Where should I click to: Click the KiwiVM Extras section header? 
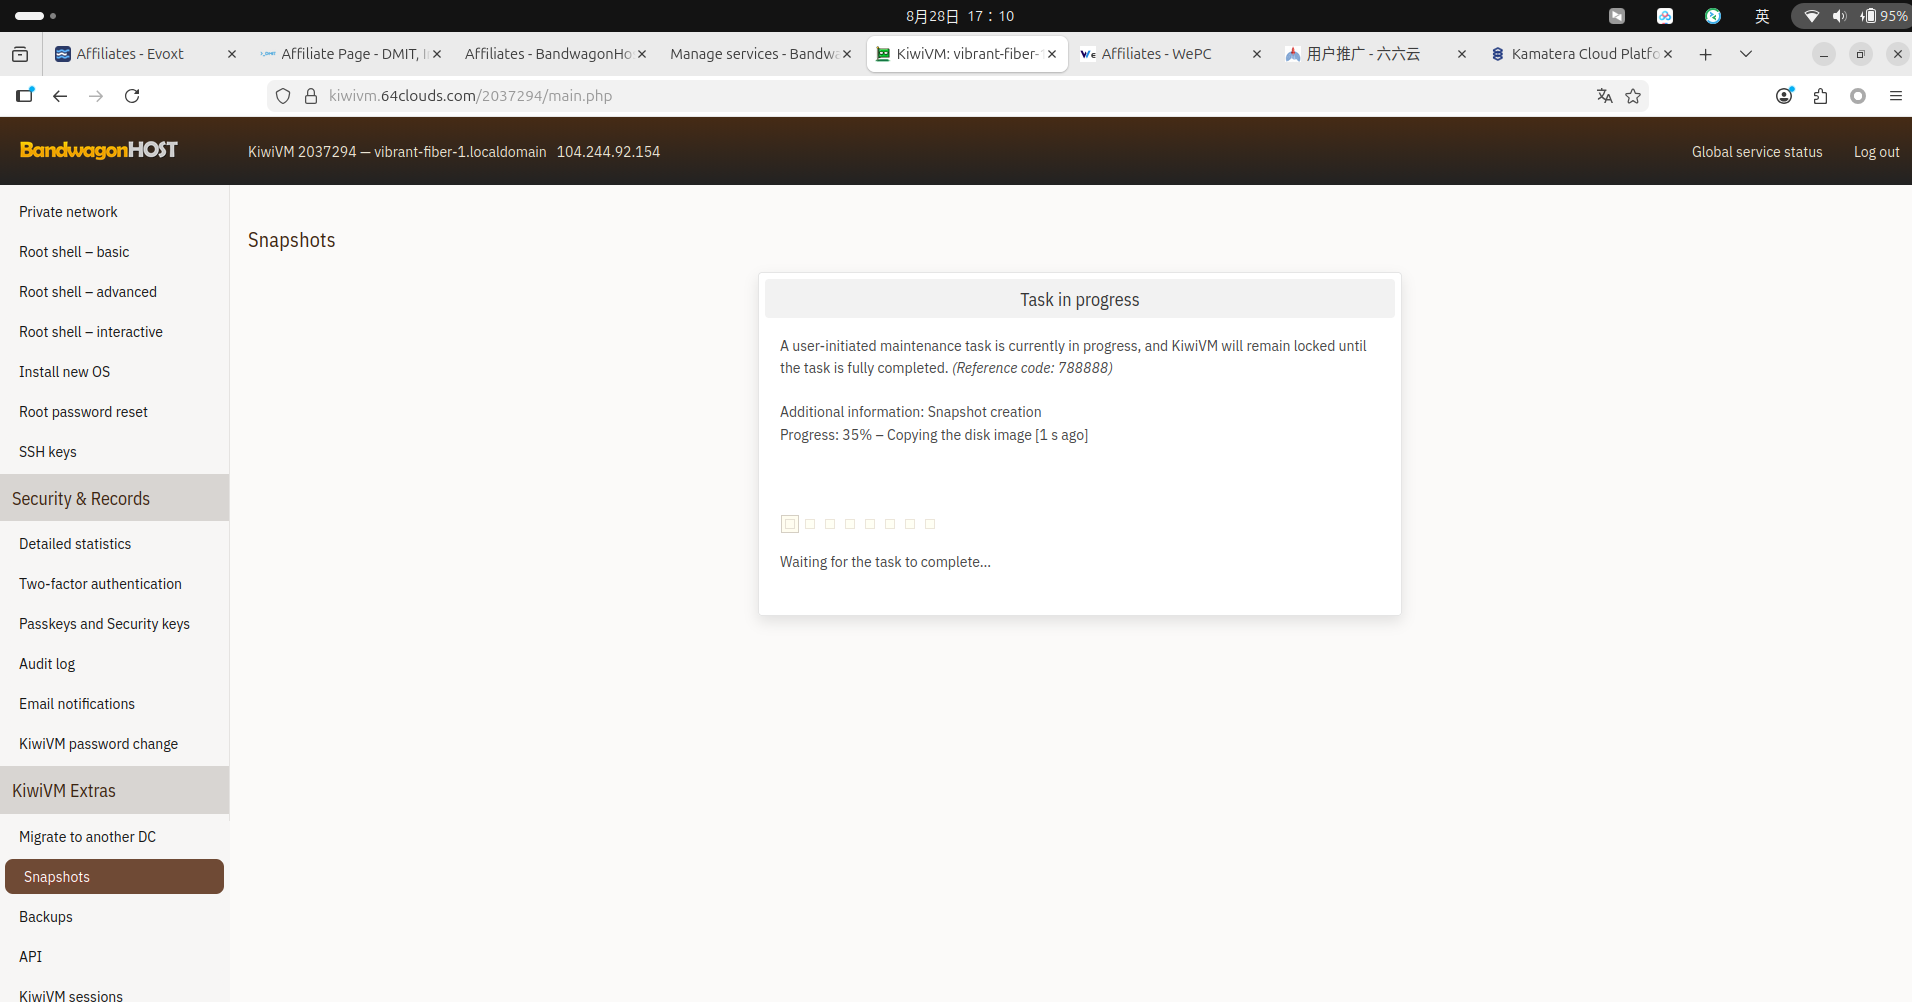(x=114, y=790)
